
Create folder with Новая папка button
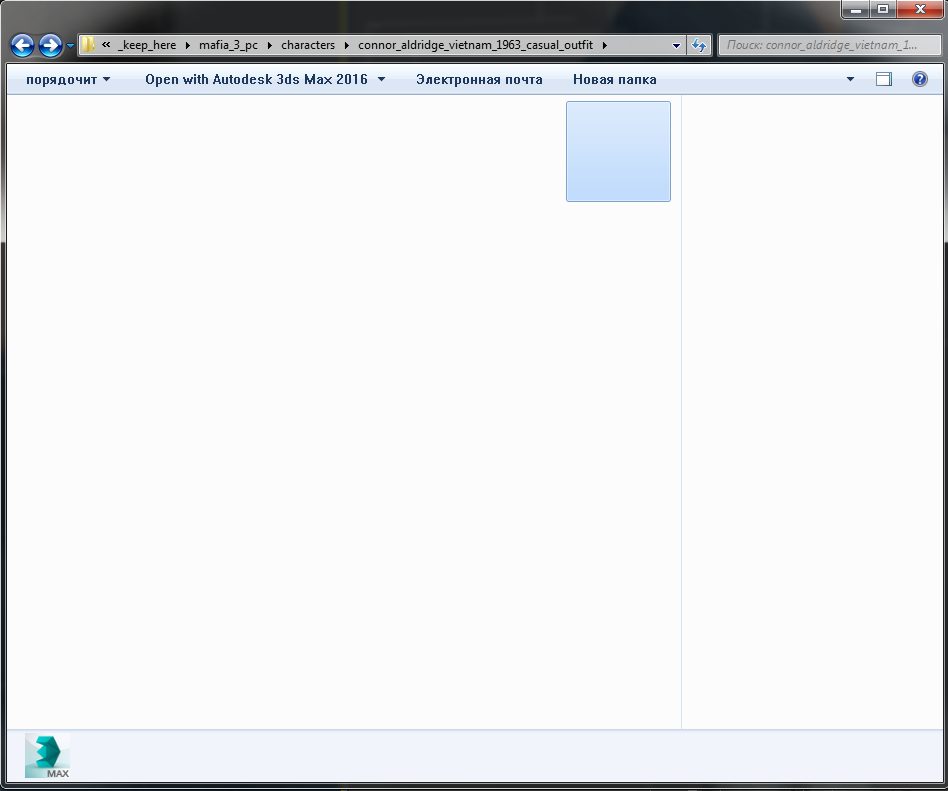tap(614, 79)
